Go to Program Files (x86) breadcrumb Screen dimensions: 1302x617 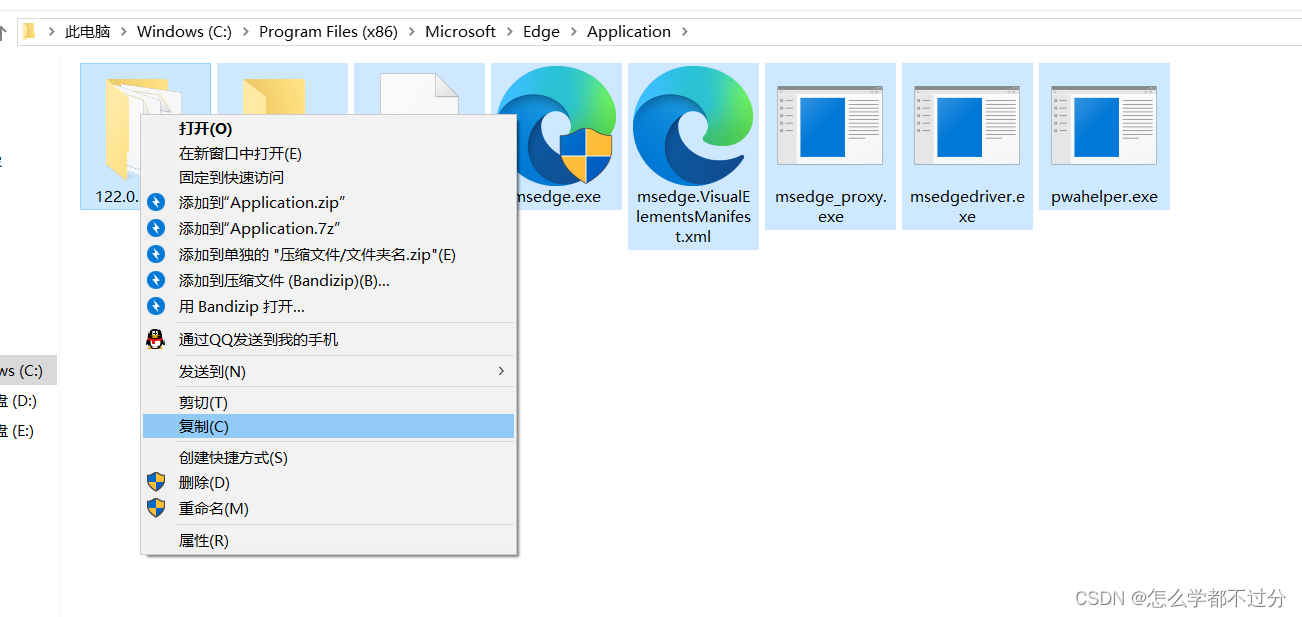tap(328, 32)
